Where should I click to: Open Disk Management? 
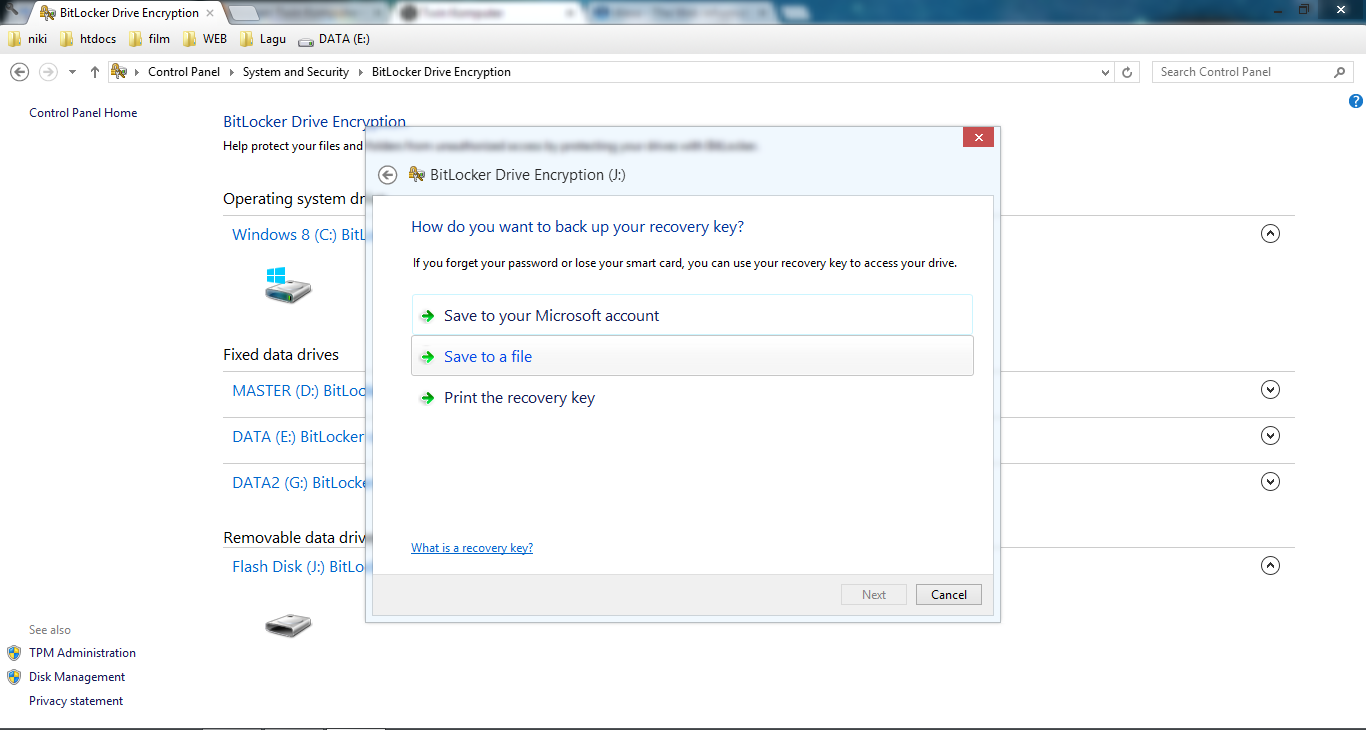(x=77, y=677)
